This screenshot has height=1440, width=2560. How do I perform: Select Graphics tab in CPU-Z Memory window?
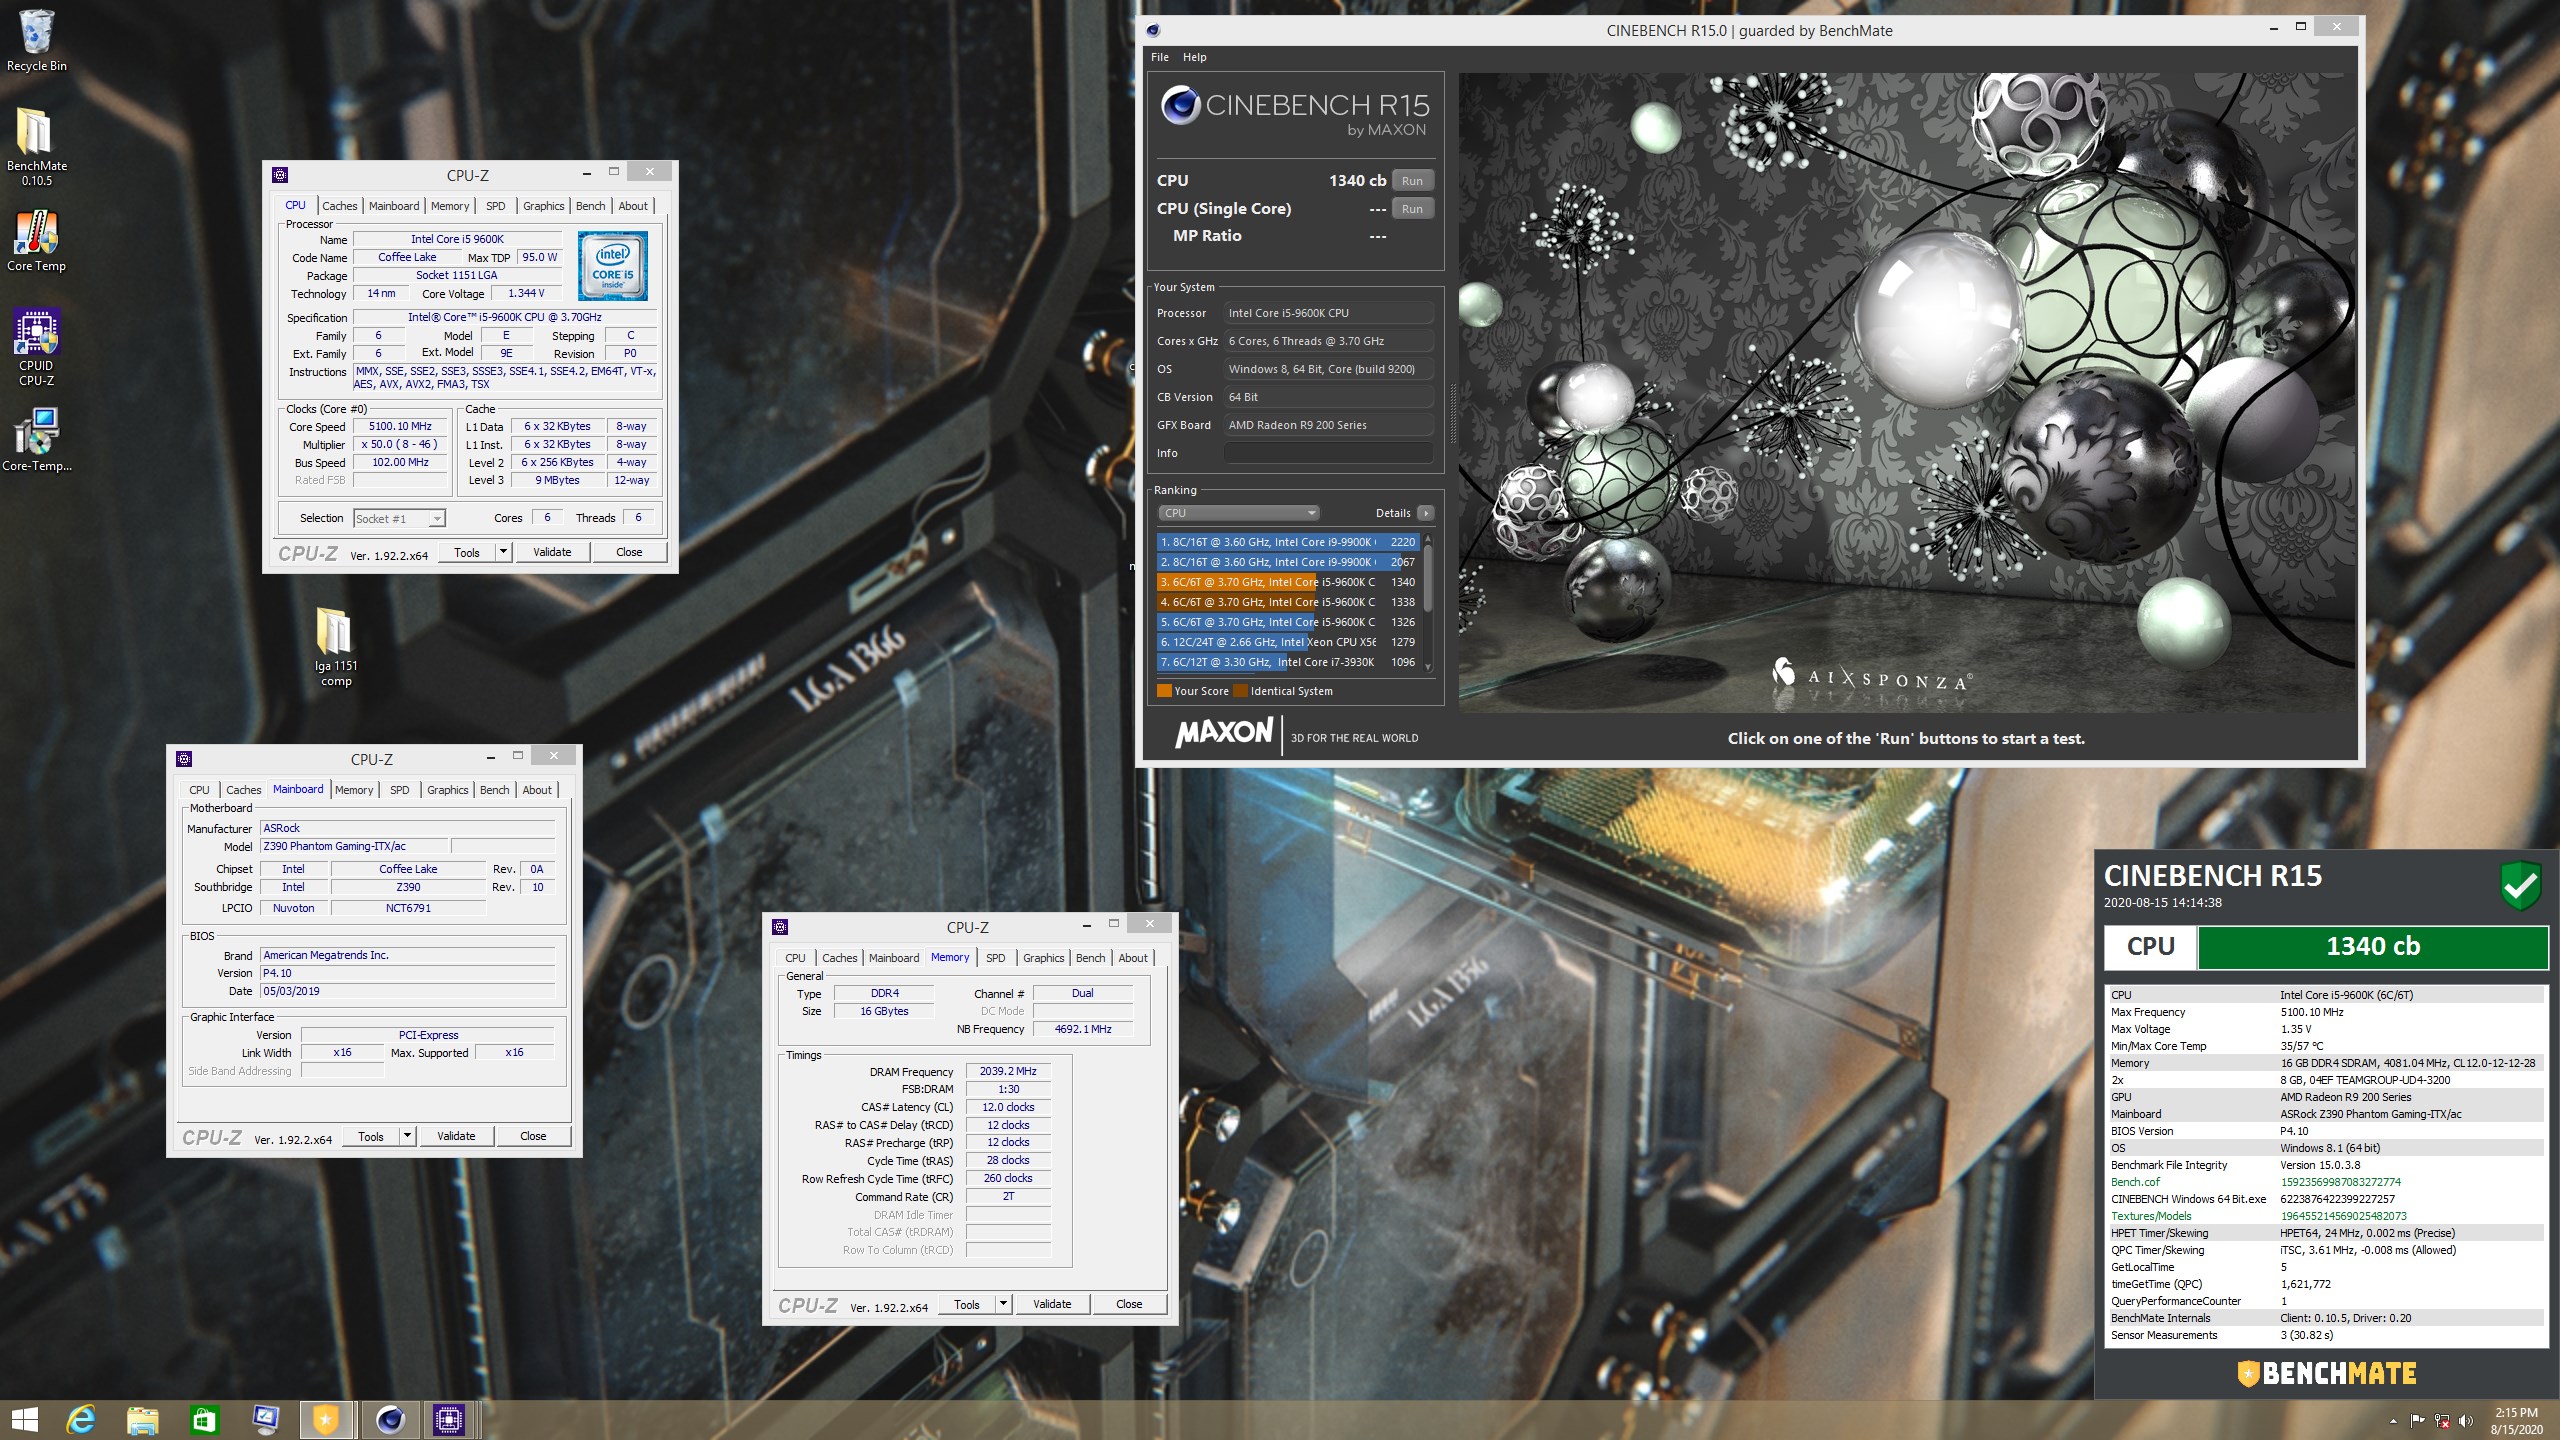tap(1044, 958)
